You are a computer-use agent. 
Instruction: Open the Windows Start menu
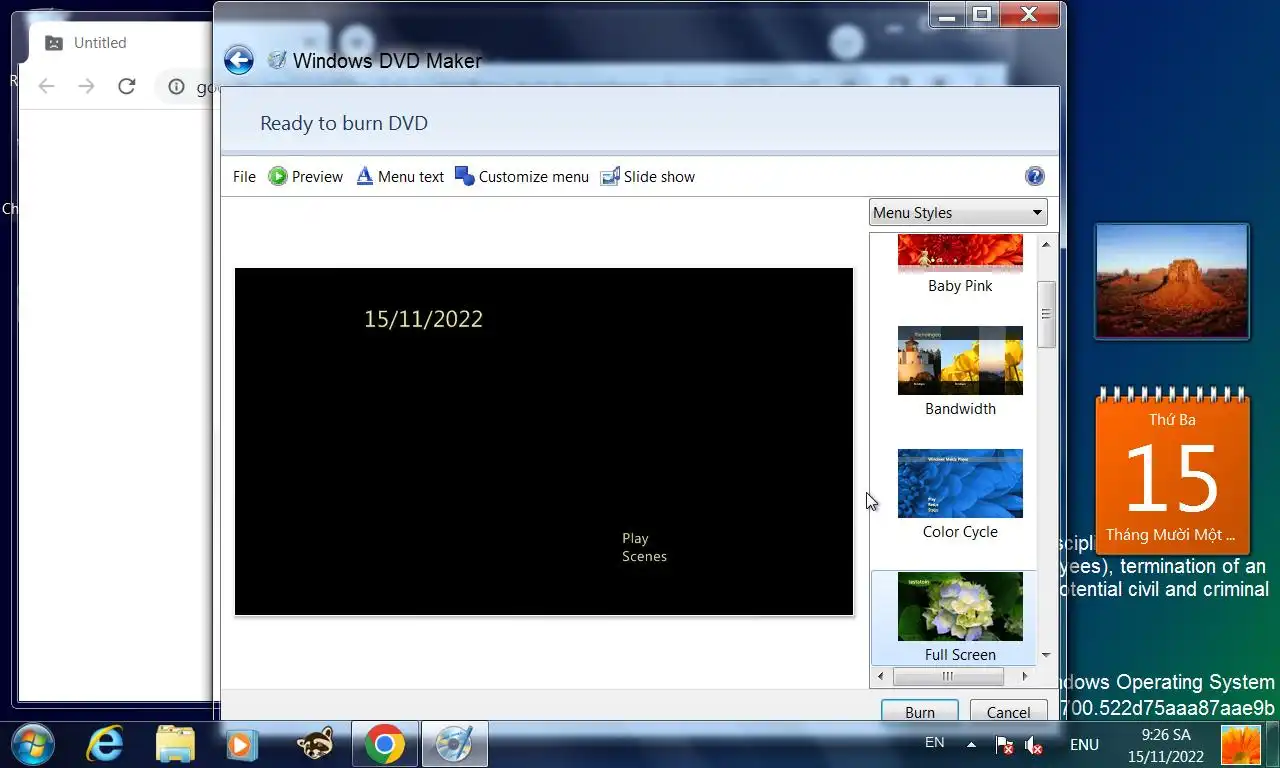(x=33, y=744)
